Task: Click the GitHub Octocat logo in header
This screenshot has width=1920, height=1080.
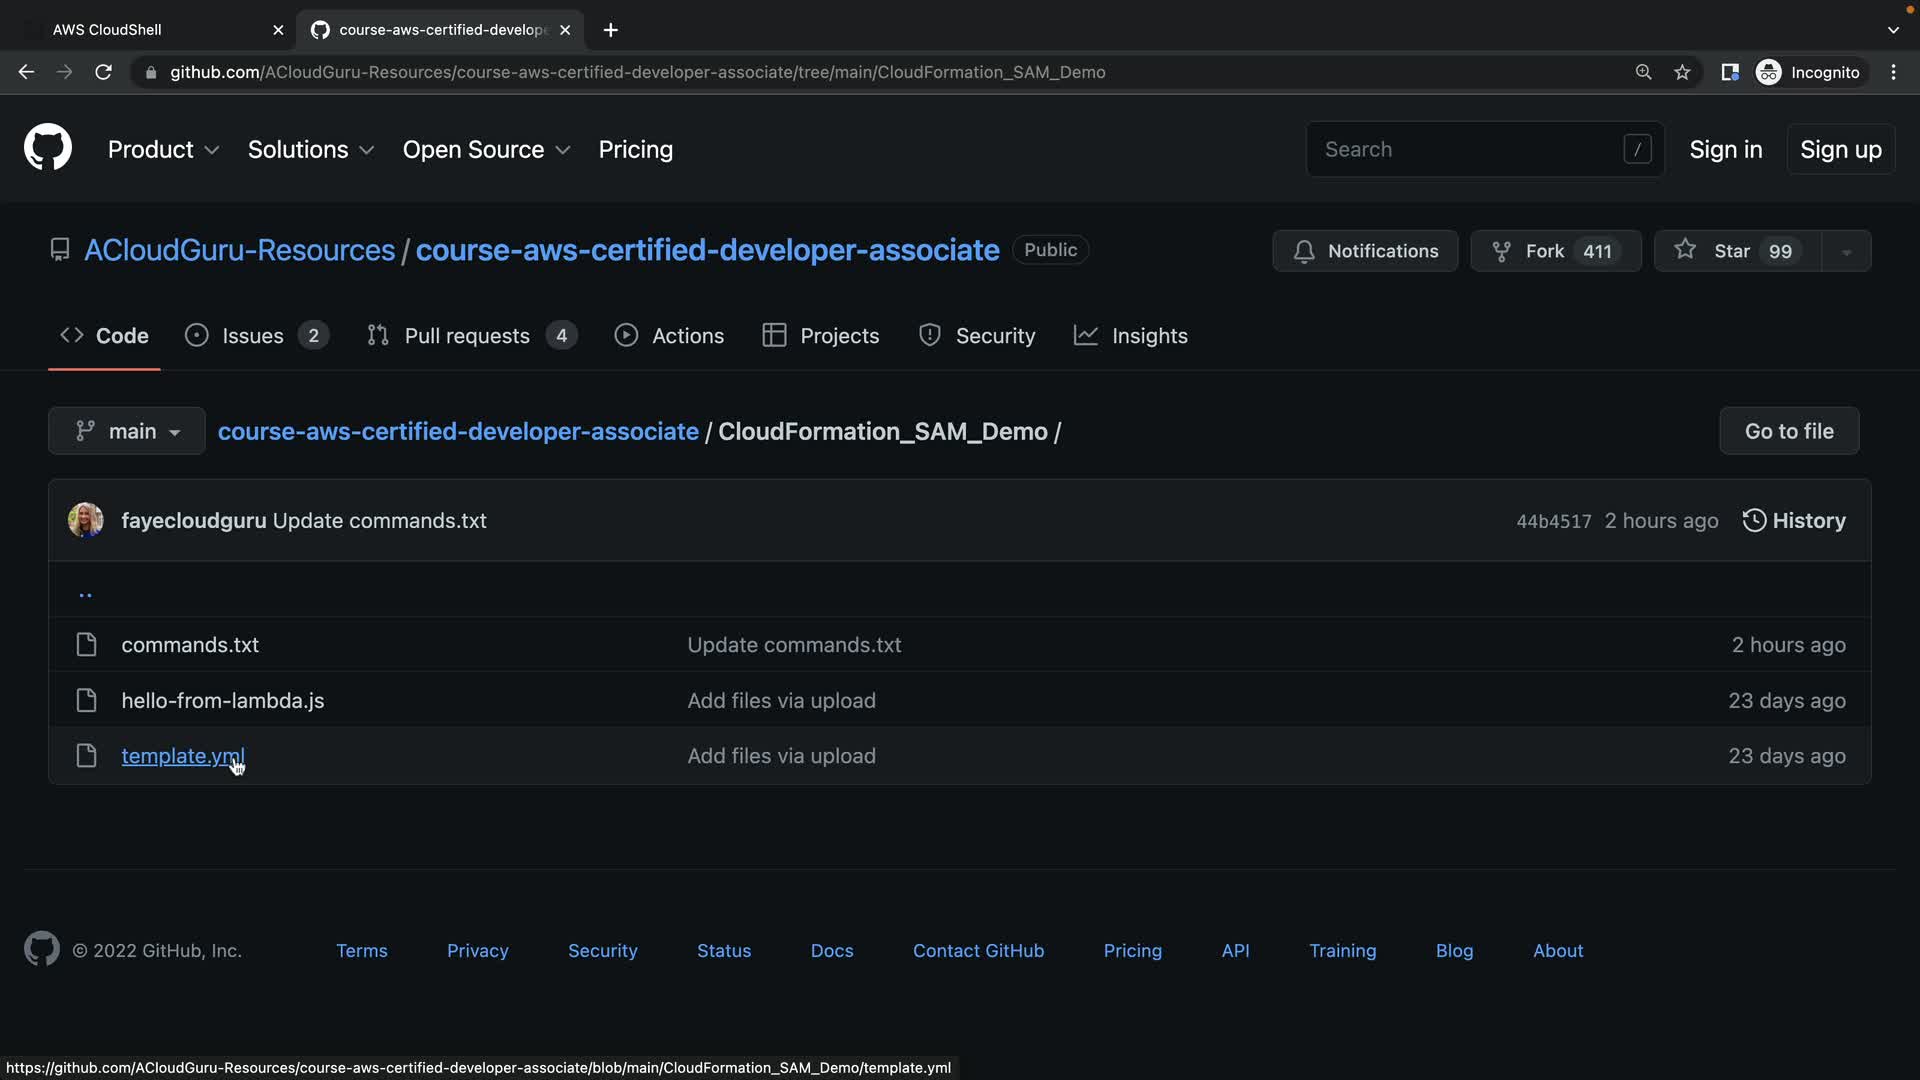Action: 47,148
